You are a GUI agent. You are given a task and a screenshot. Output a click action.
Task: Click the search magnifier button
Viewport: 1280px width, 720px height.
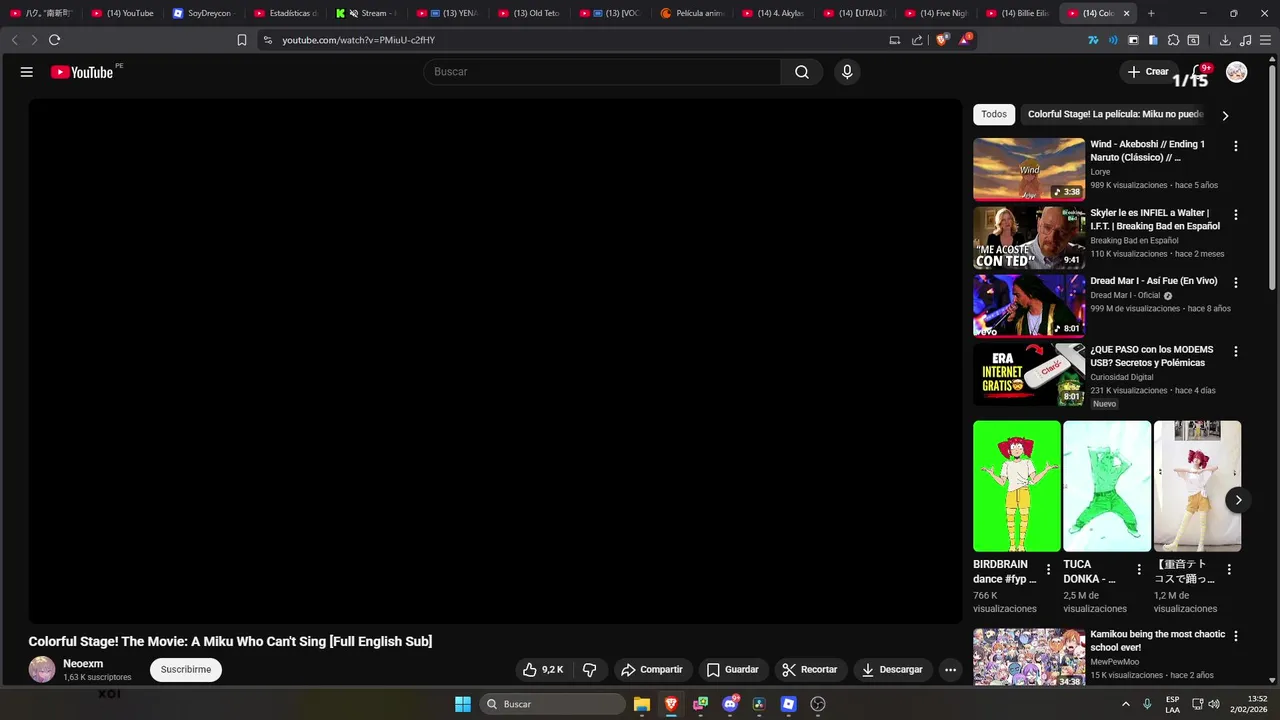802,72
